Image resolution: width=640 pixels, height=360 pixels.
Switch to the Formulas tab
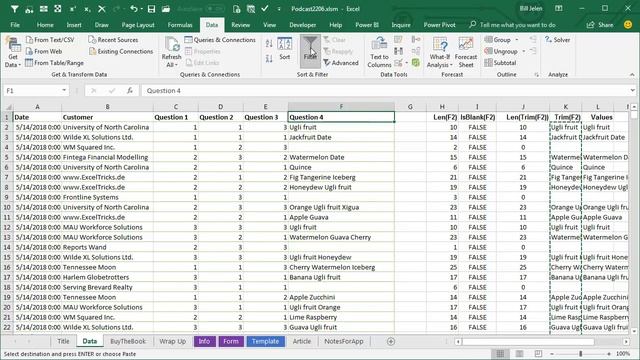tap(180, 25)
